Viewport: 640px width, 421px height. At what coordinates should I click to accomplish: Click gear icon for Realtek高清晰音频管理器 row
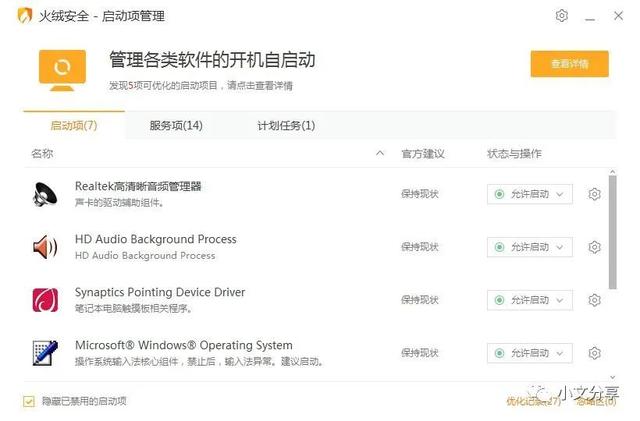coord(594,194)
